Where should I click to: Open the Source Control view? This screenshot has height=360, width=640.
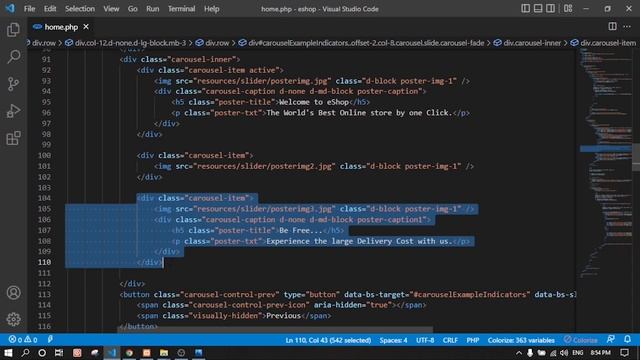13,84
